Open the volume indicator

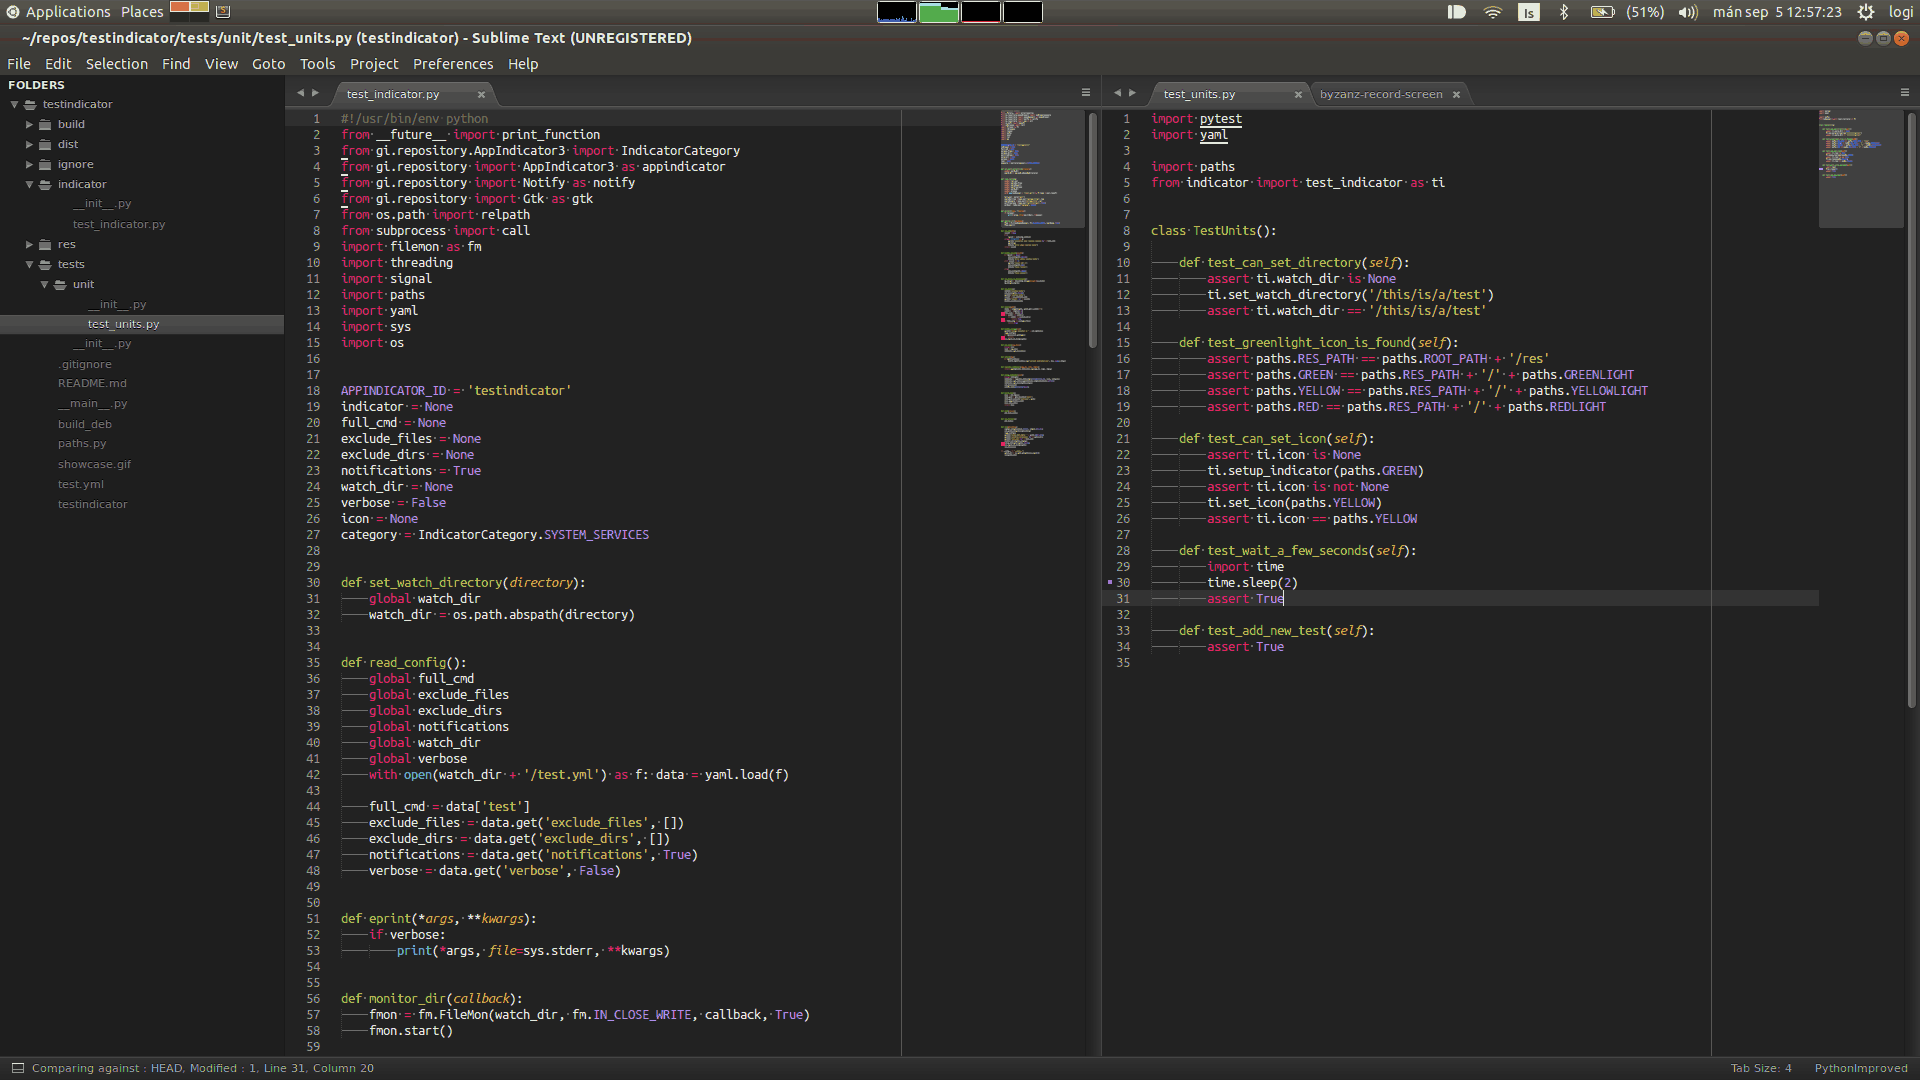1687,12
